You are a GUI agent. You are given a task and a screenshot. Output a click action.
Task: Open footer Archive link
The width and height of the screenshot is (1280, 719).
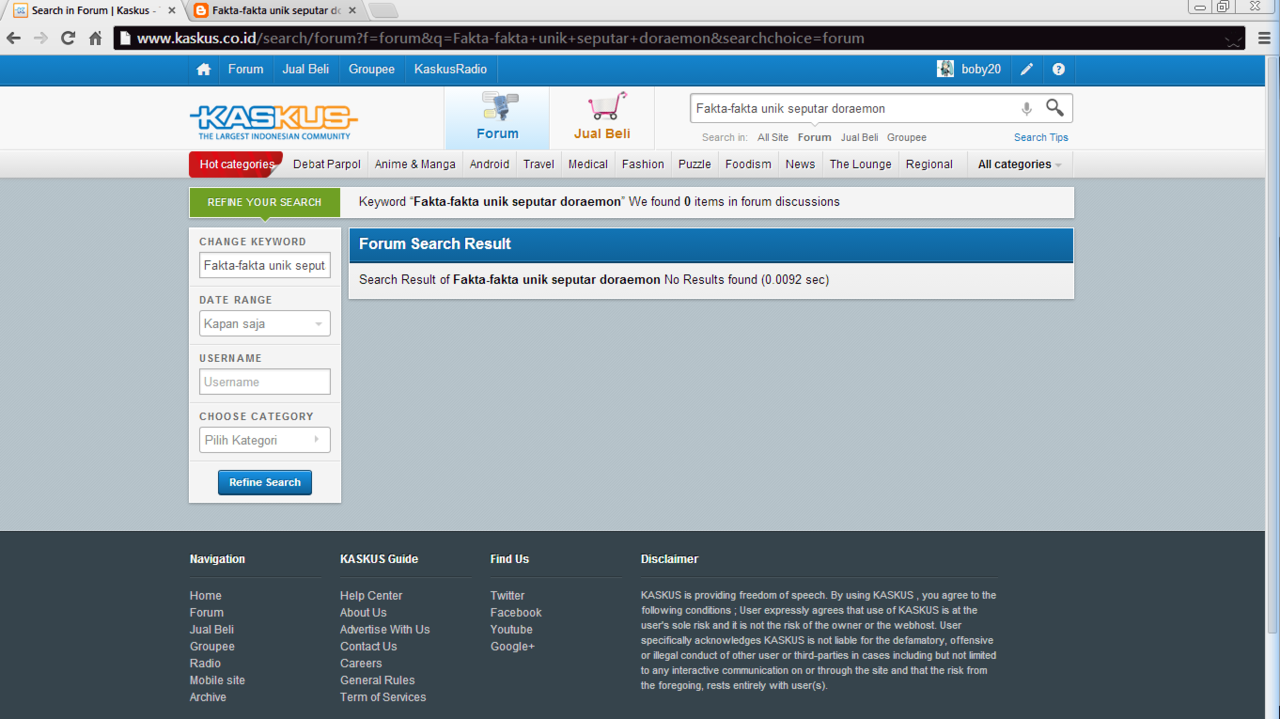pos(208,697)
